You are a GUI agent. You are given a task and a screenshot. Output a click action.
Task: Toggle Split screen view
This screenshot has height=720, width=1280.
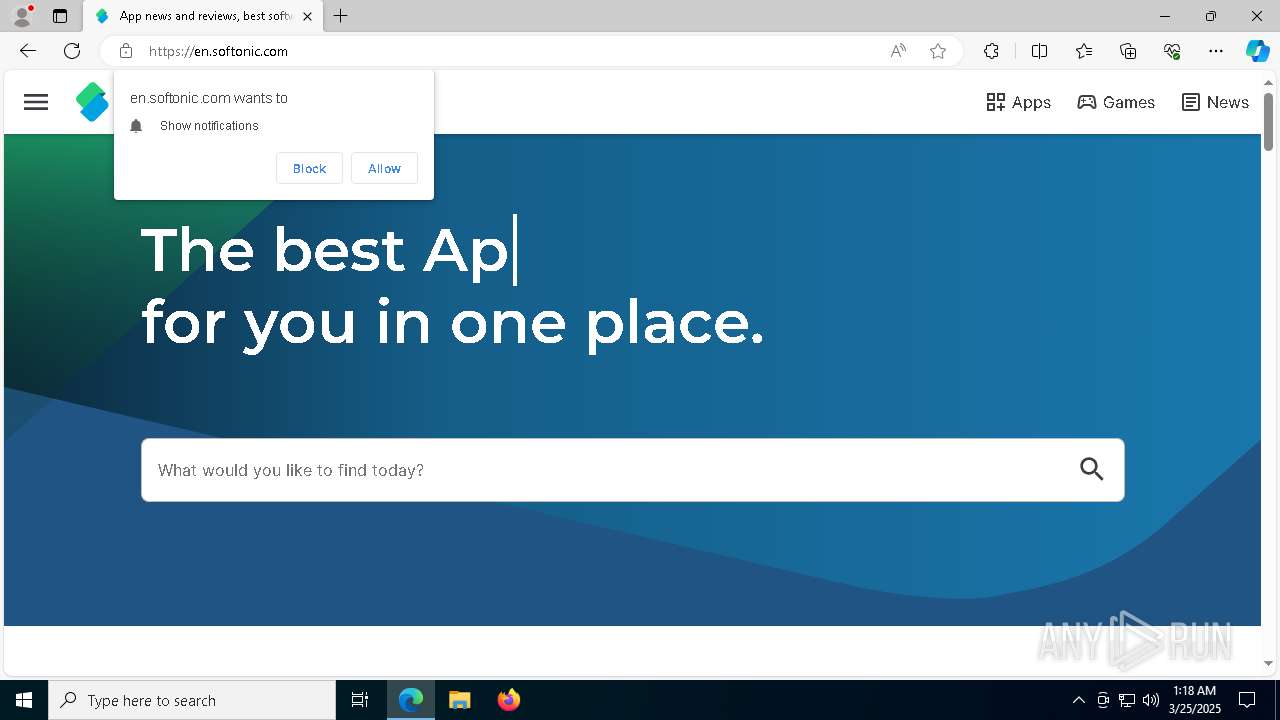[x=1039, y=51]
